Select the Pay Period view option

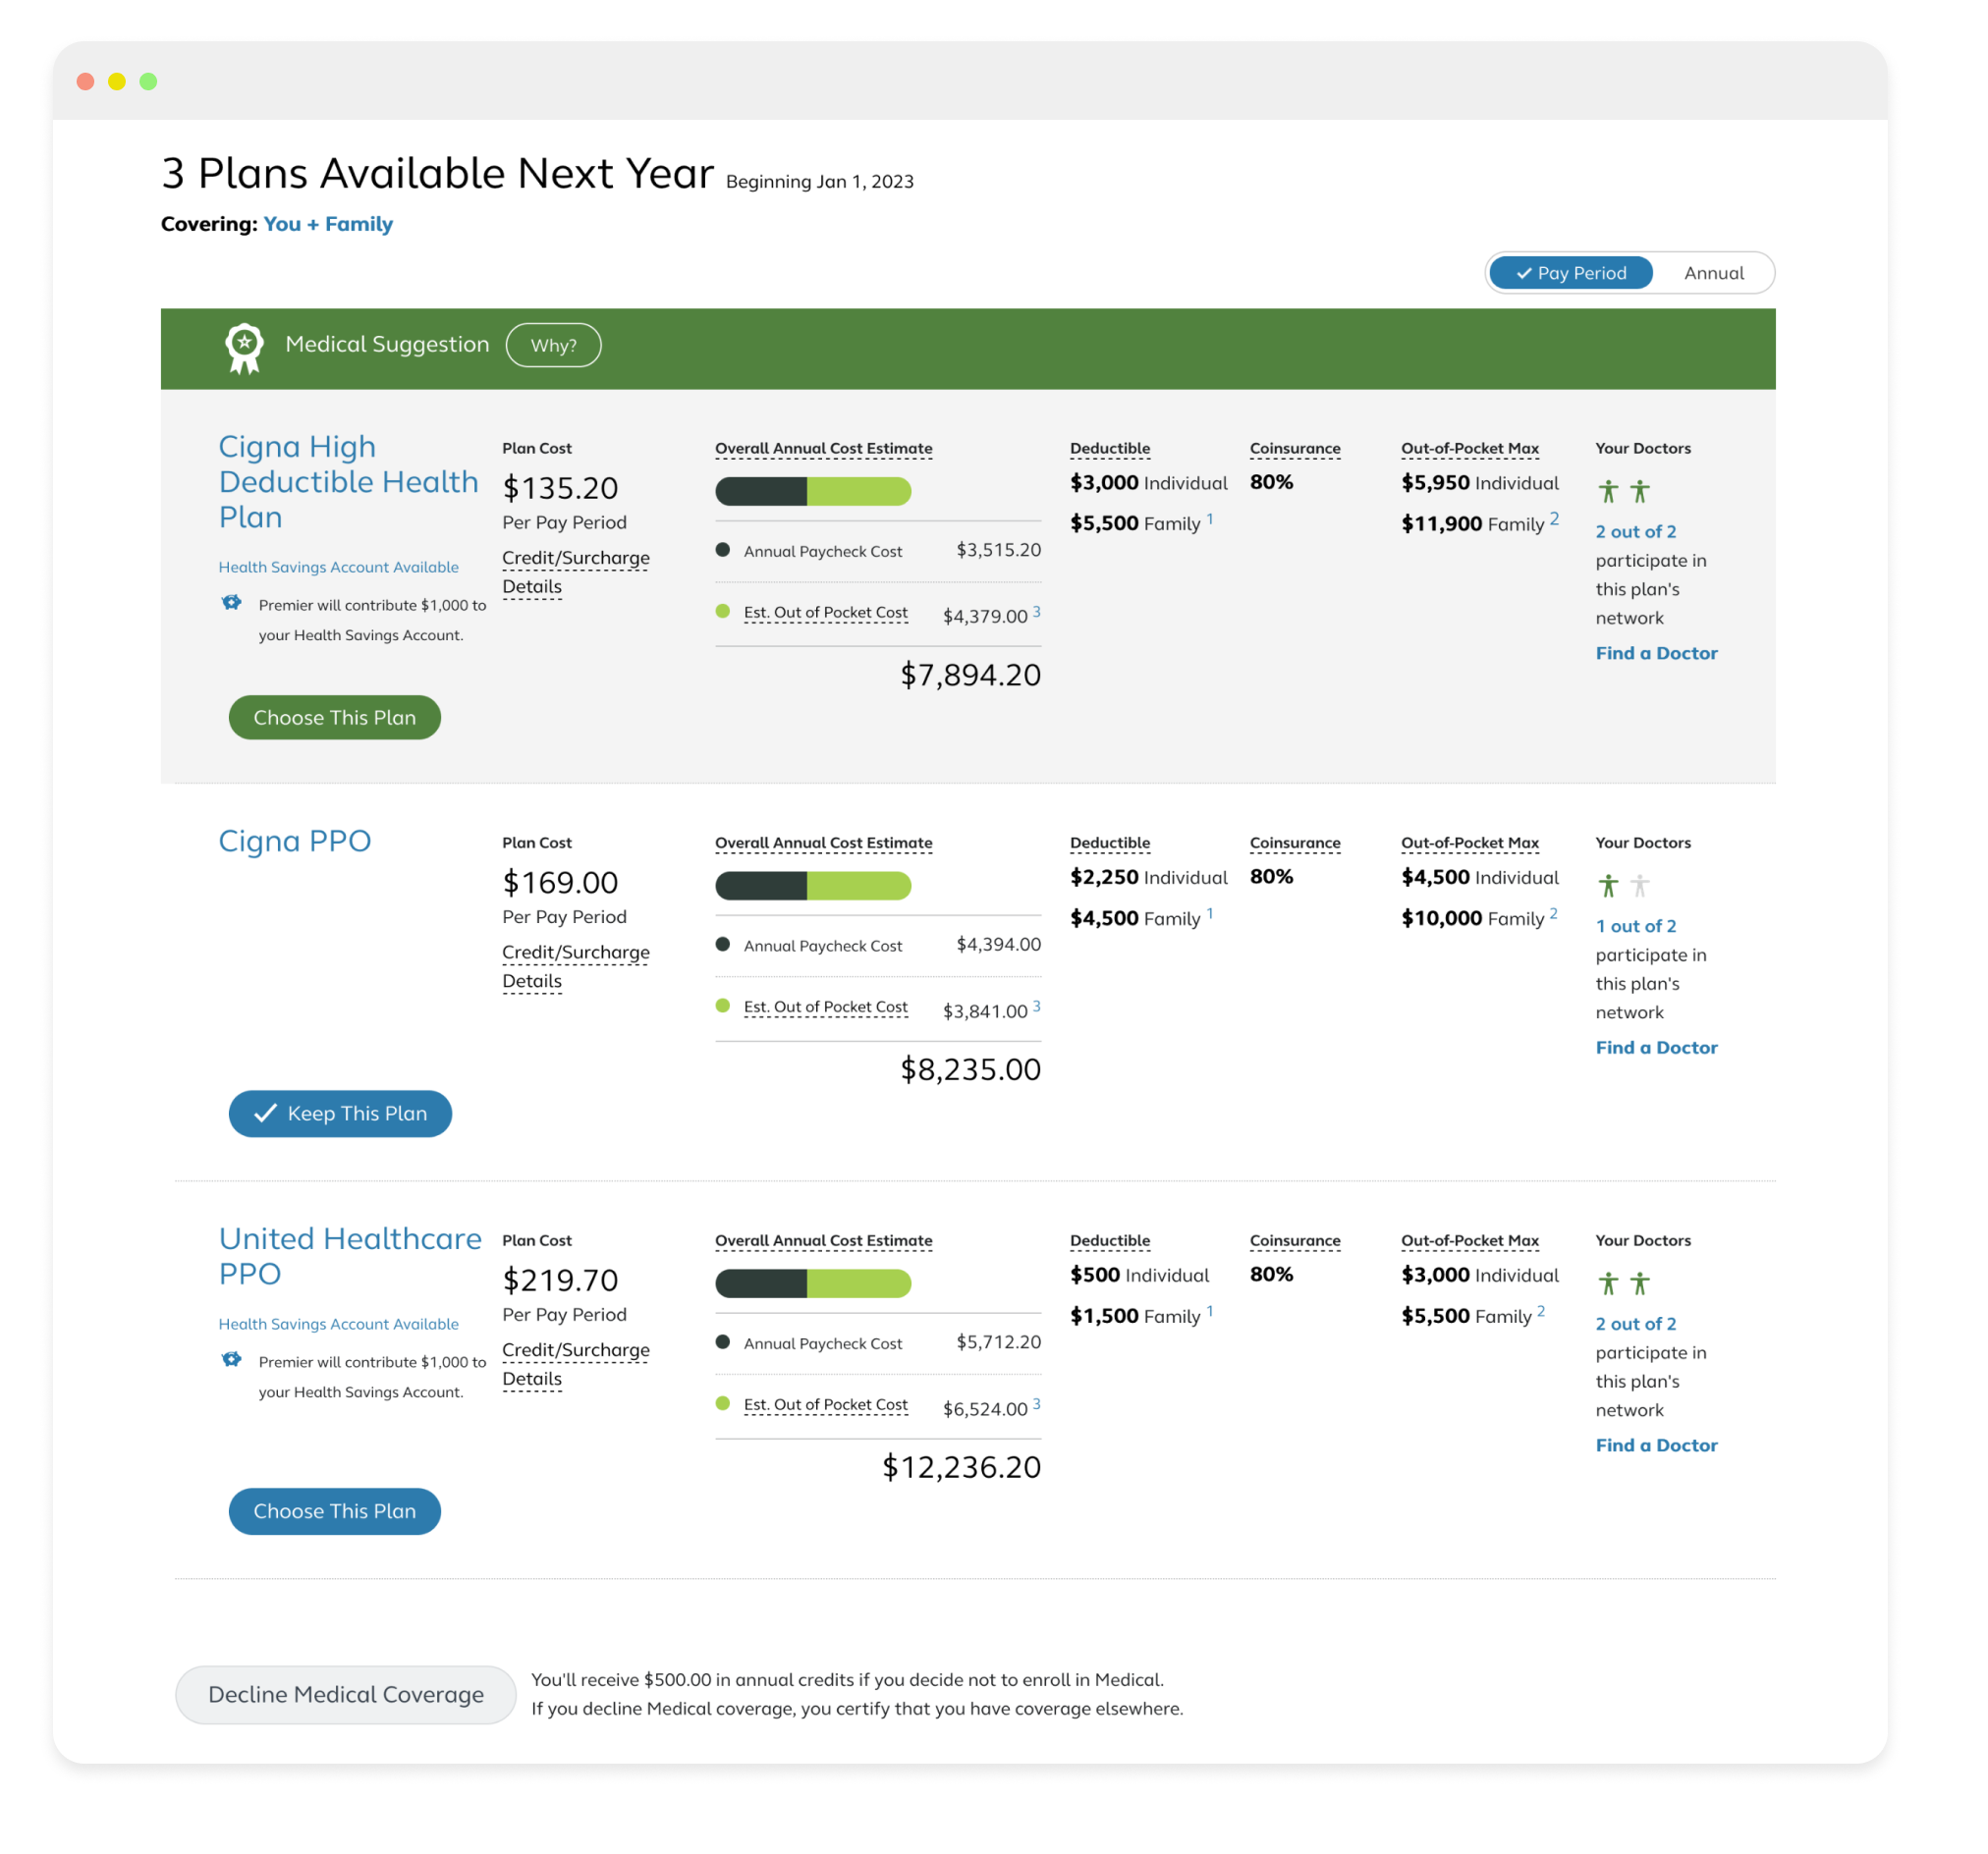[x=1570, y=273]
